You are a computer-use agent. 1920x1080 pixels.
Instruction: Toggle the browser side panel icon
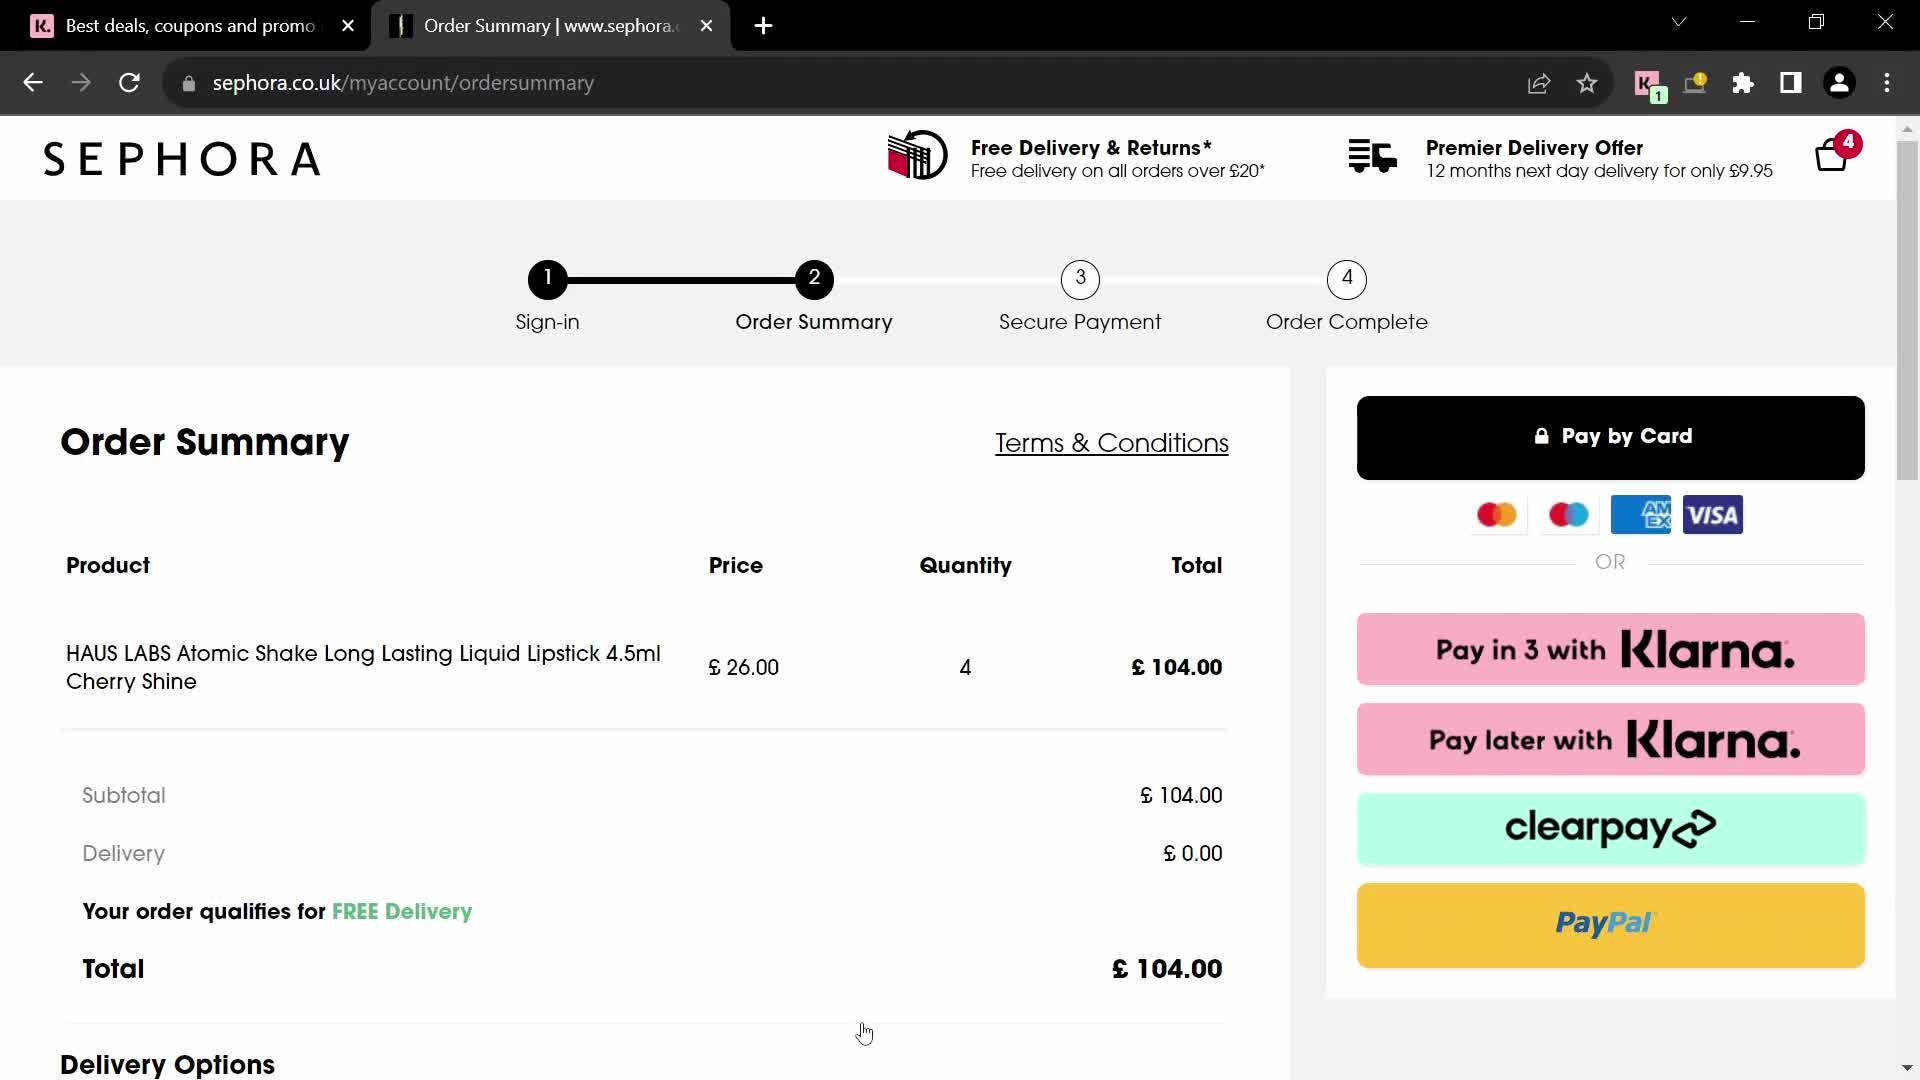pyautogui.click(x=1791, y=83)
